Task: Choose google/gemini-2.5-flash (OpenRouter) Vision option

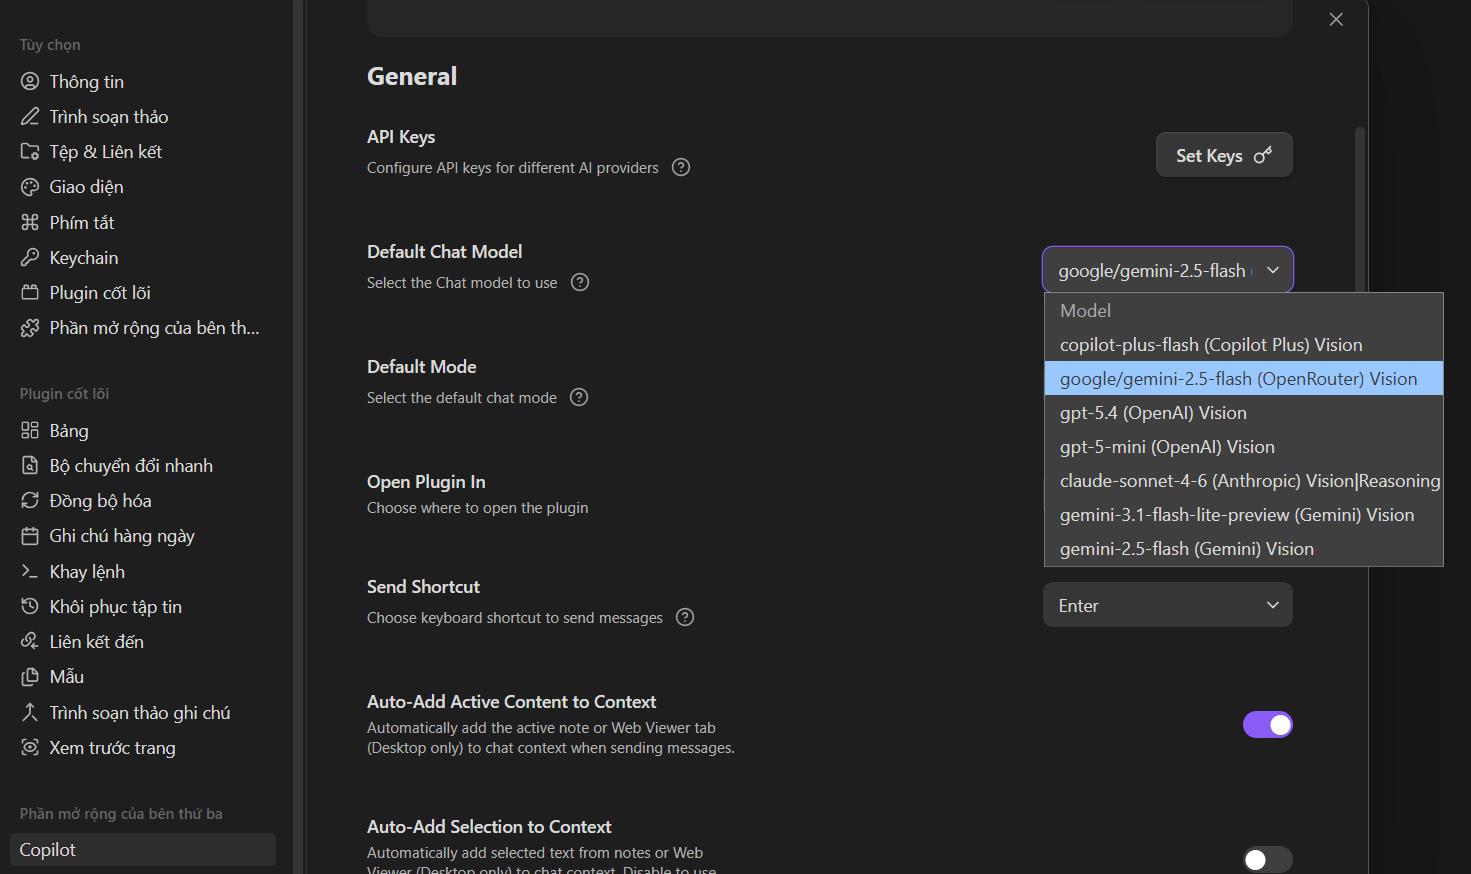Action: (x=1244, y=378)
